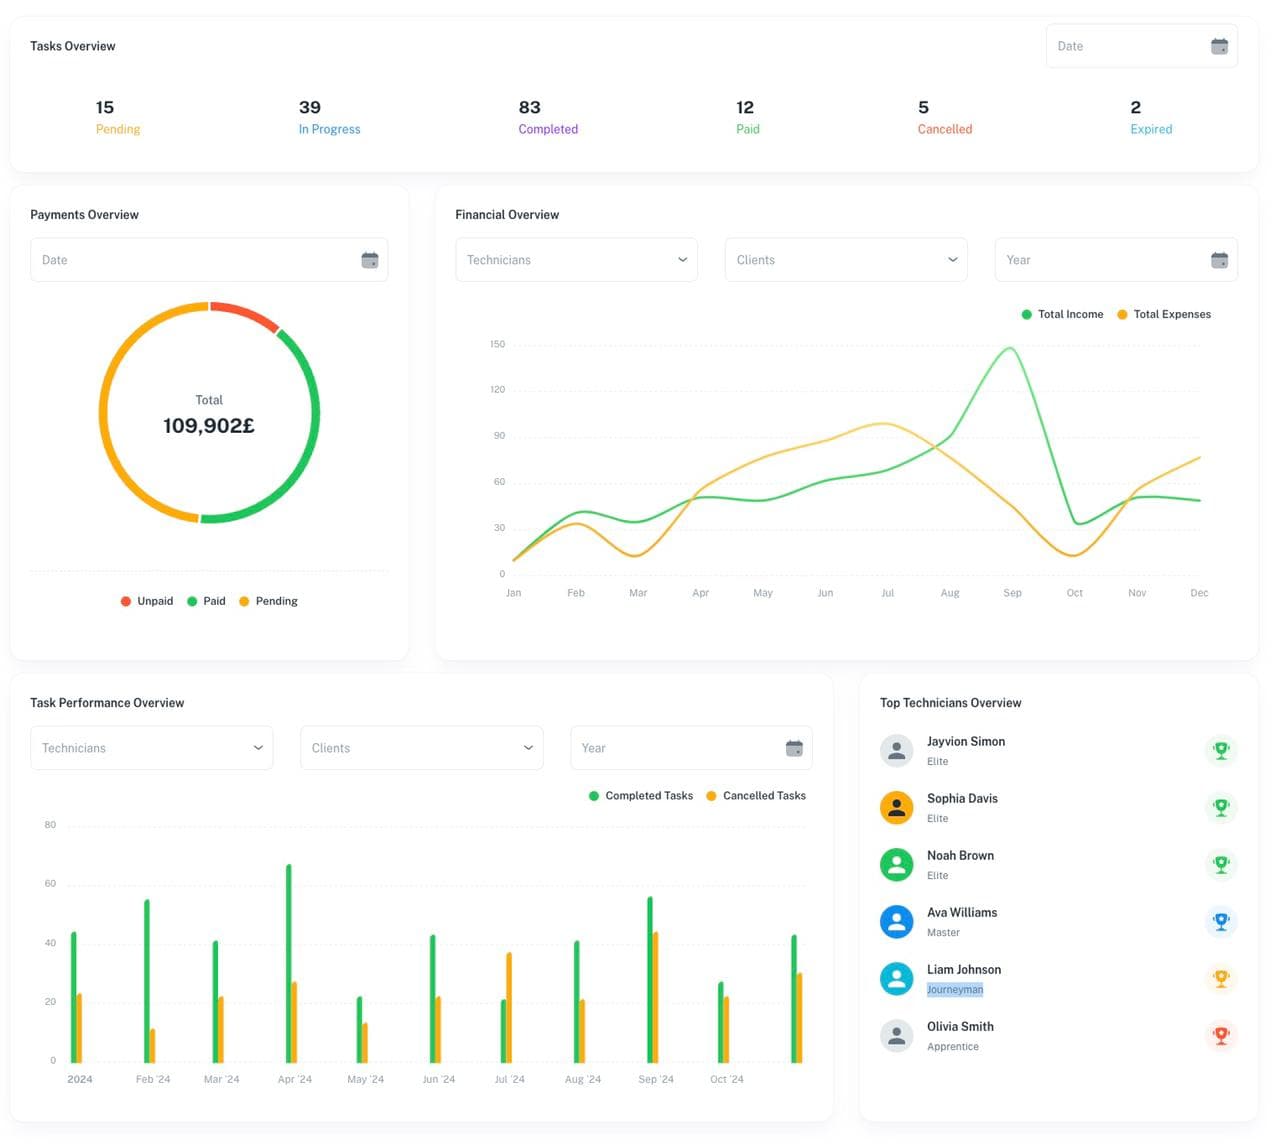
Task: Click Ava Williams's blue trophy icon
Action: 1221,921
